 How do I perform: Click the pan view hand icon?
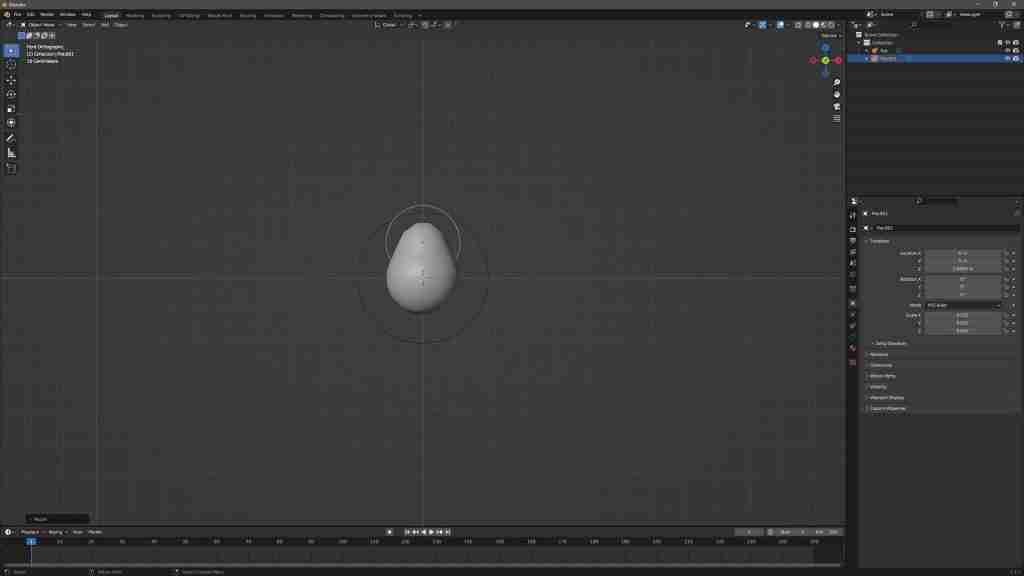click(837, 95)
